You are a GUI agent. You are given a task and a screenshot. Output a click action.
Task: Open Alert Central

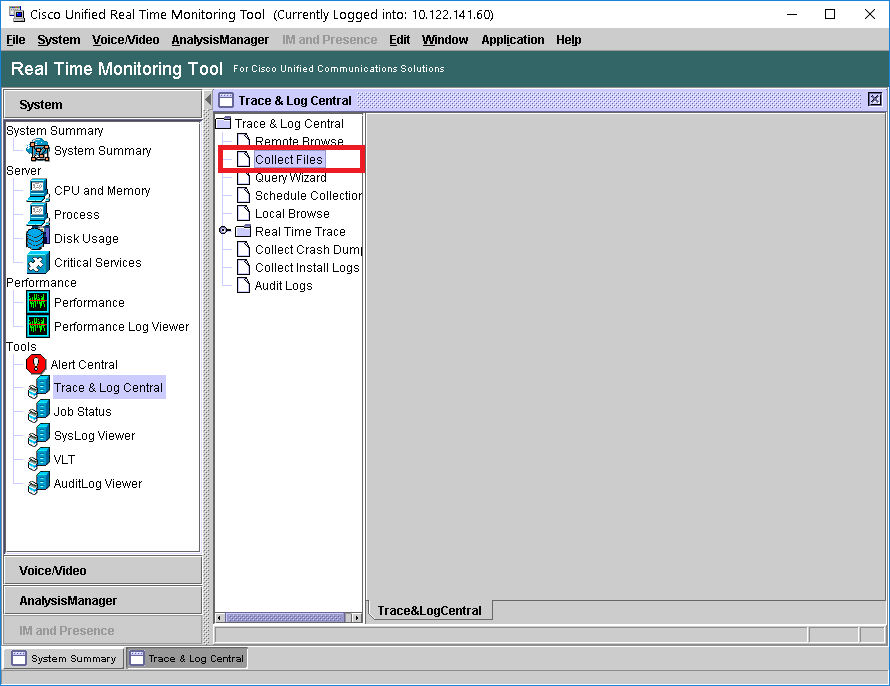pos(84,364)
